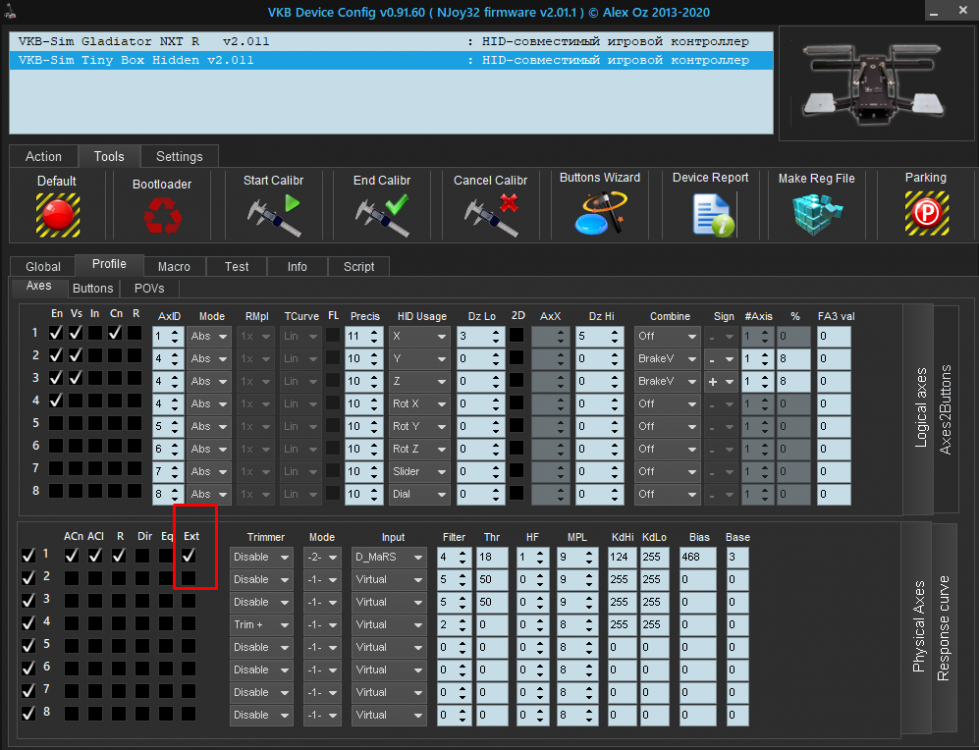Toggle the Ext checkbox for physical axis 1
979x750 pixels.
point(188,555)
